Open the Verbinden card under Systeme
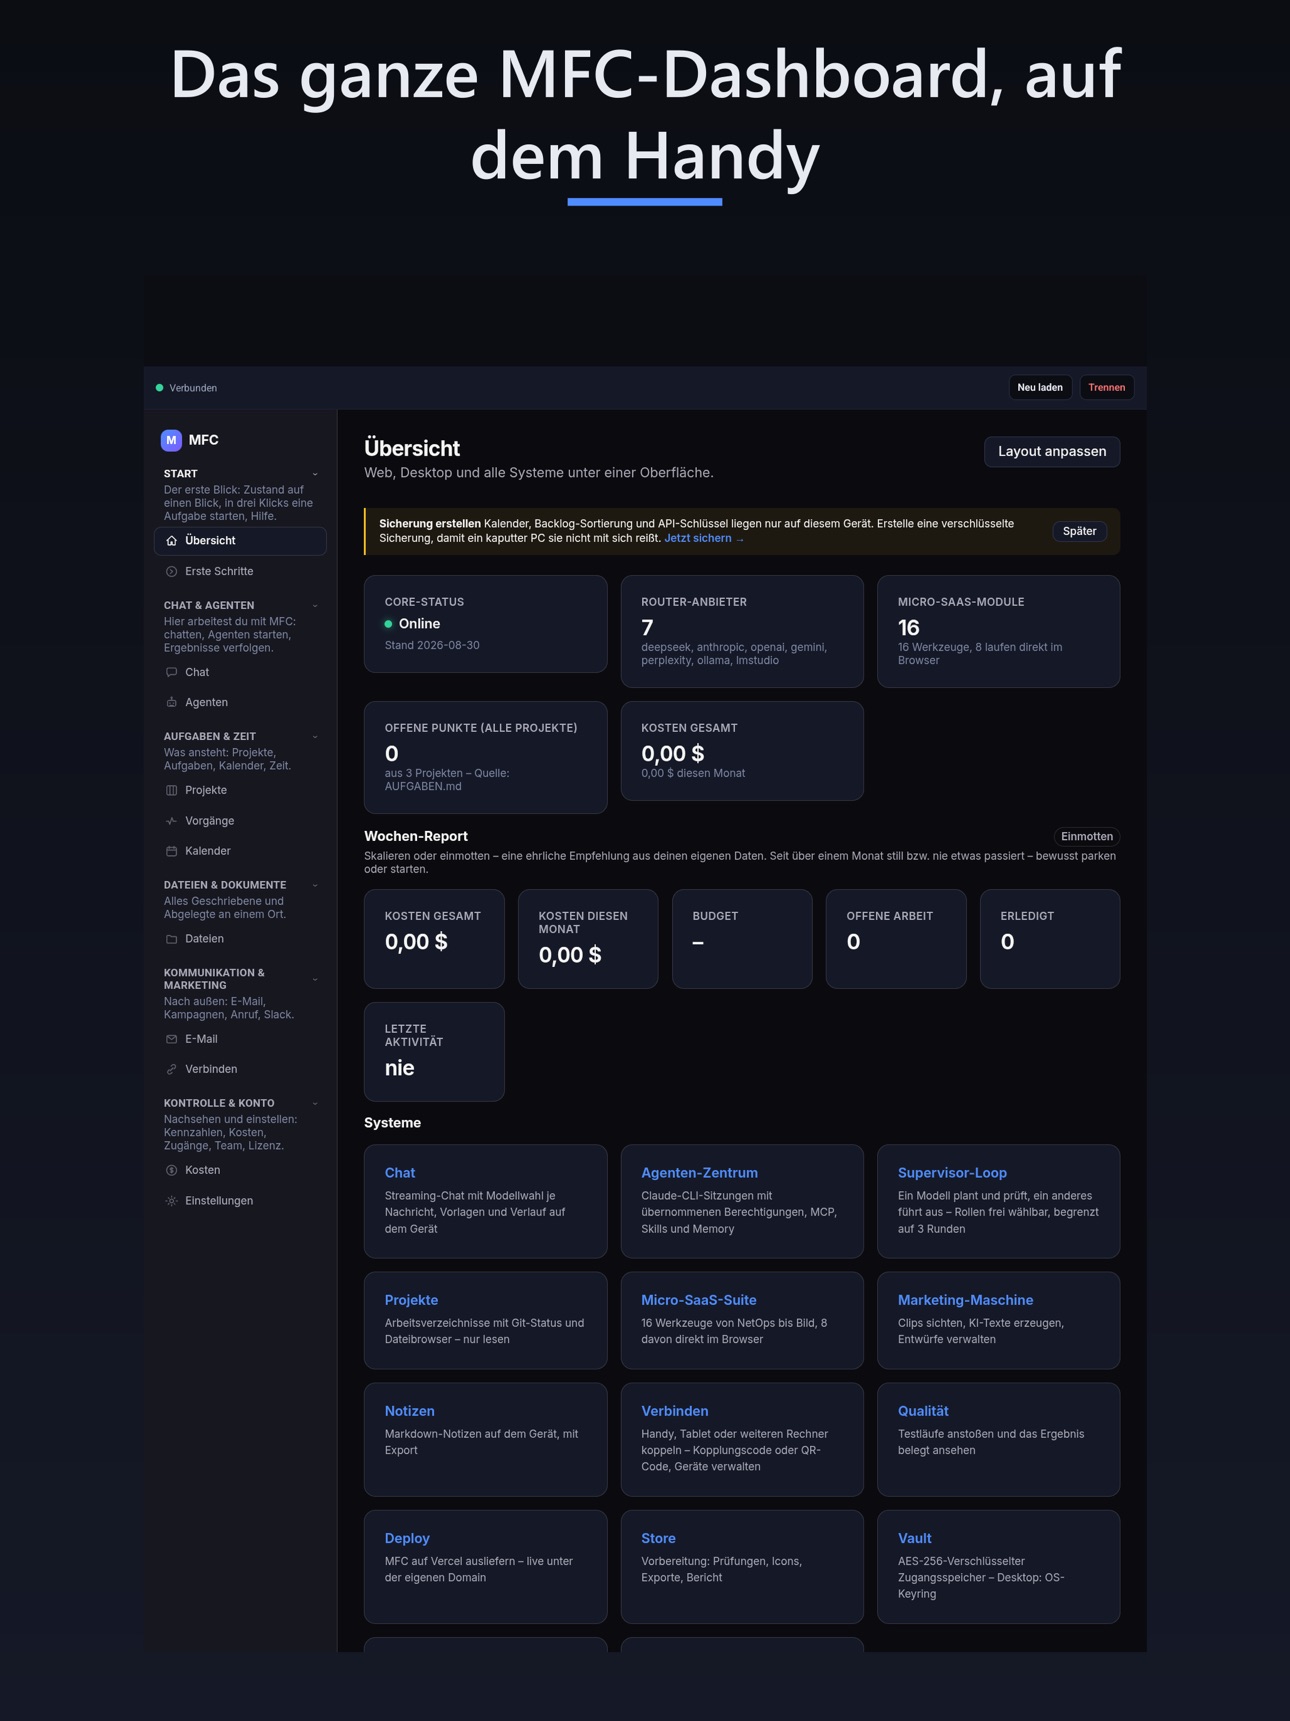This screenshot has width=1290, height=1721. 742,1439
